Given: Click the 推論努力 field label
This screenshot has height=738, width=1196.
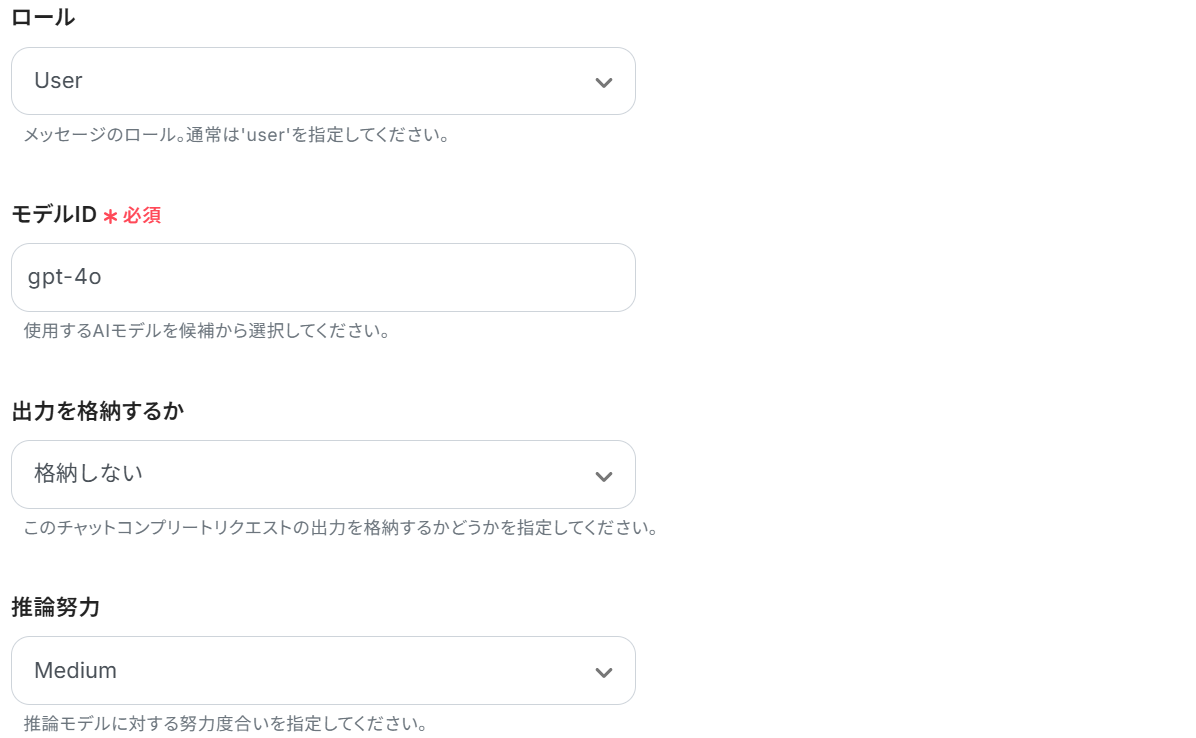Looking at the screenshot, I should point(55,607).
